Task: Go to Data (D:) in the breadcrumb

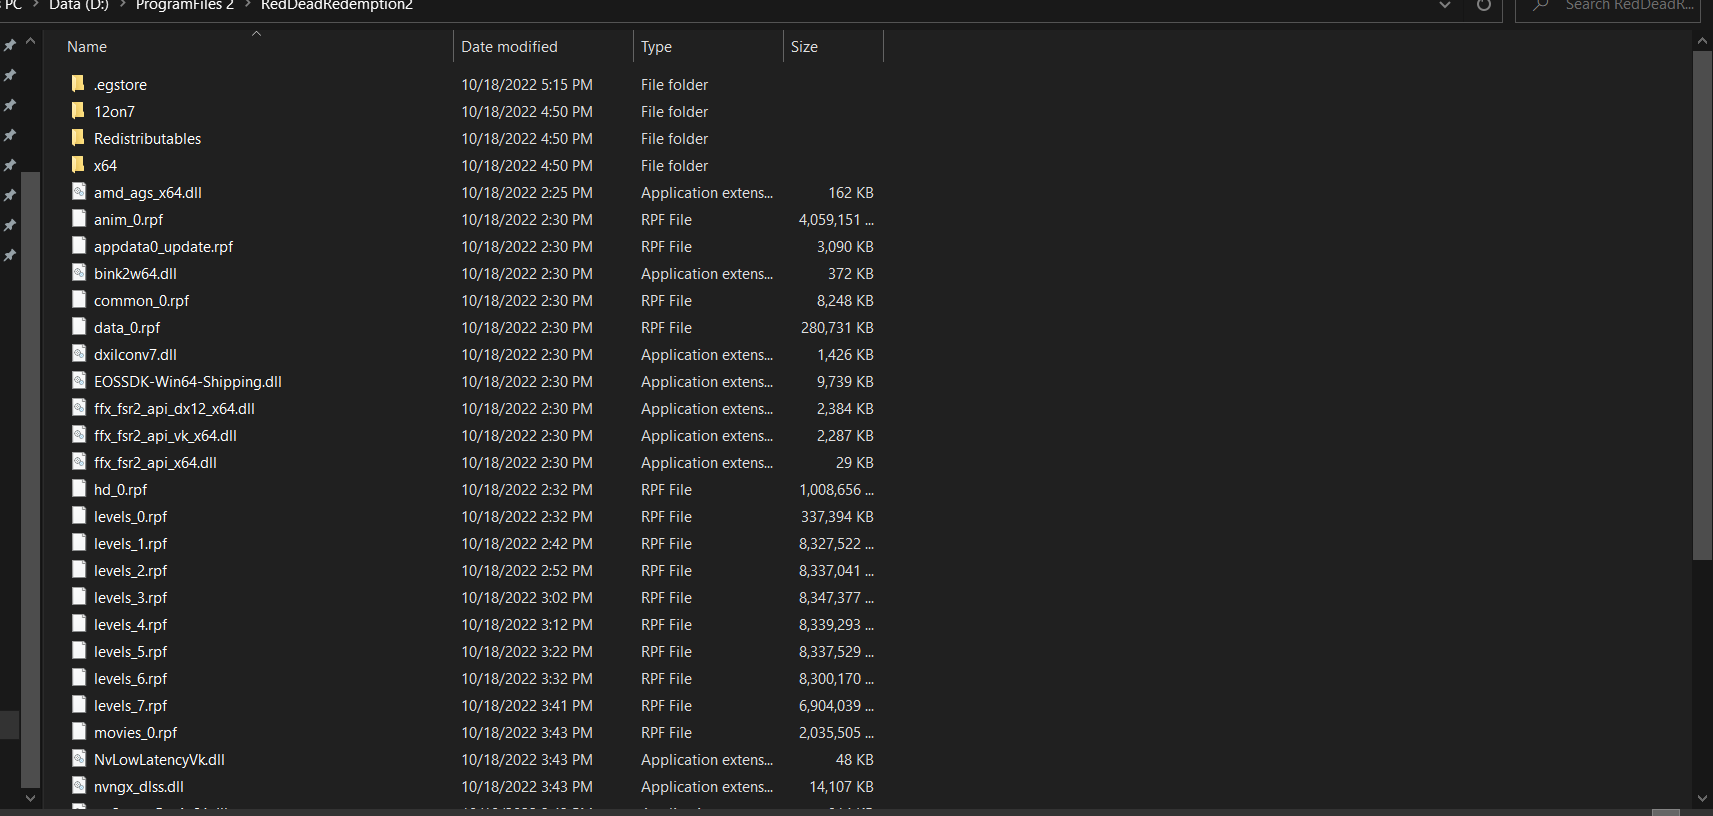Action: tap(79, 5)
